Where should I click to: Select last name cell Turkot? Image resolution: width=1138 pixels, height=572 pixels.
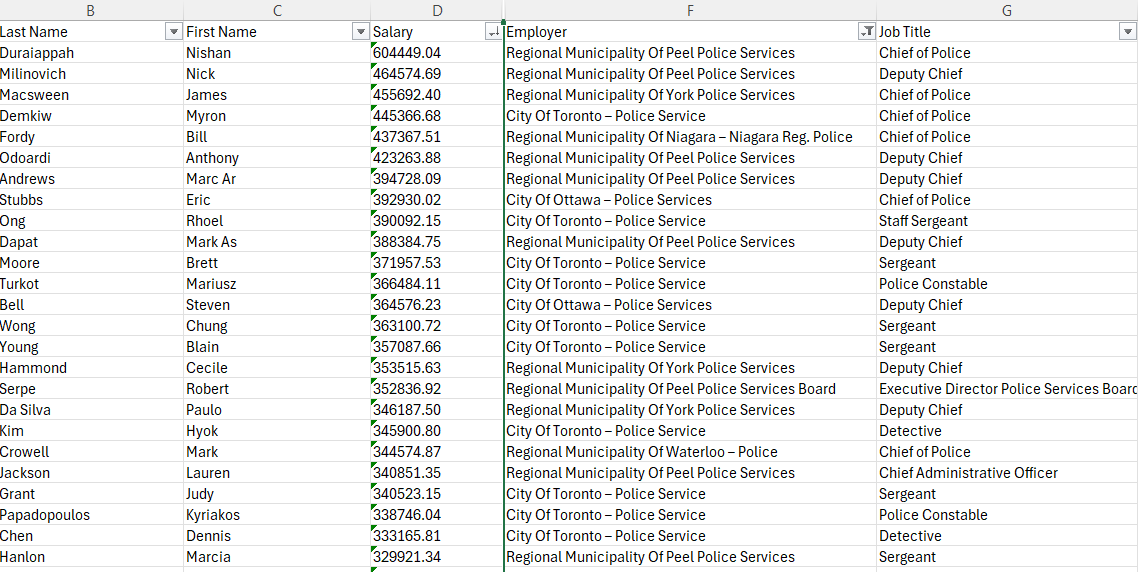[x=91, y=284]
